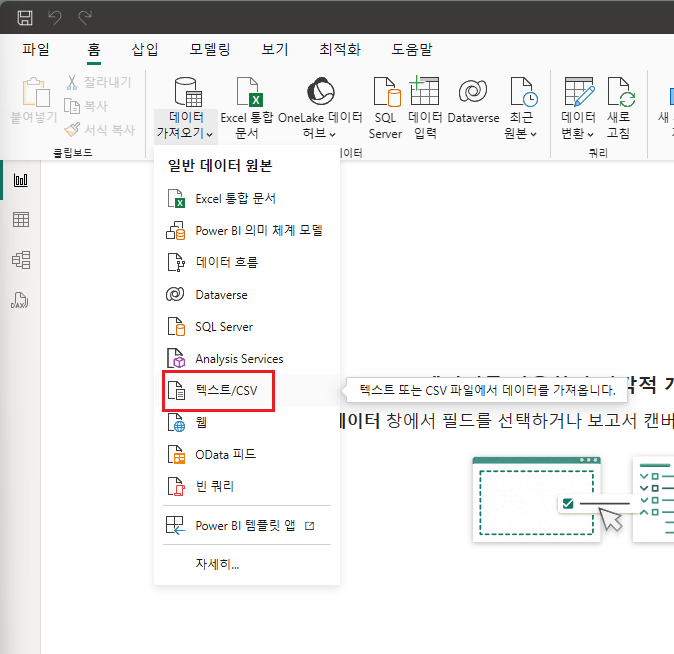Click Excel 통합 문서 ribbon button
Image resolution: width=674 pixels, height=654 pixels.
coord(247,108)
